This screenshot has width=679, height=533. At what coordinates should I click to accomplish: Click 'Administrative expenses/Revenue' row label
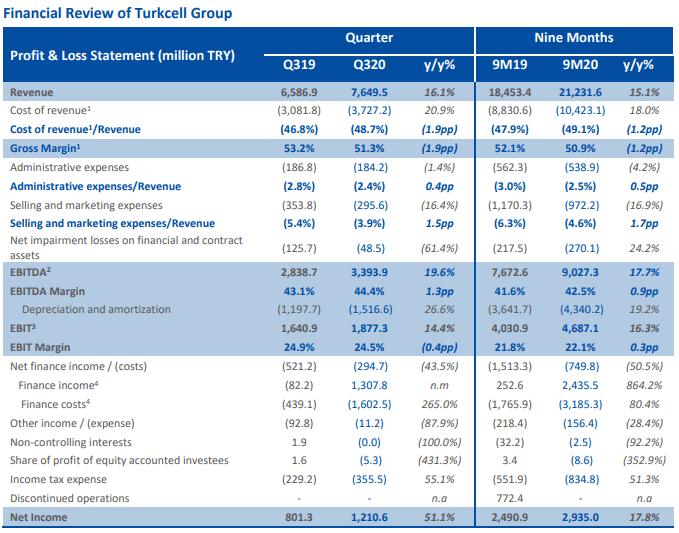click(x=95, y=186)
